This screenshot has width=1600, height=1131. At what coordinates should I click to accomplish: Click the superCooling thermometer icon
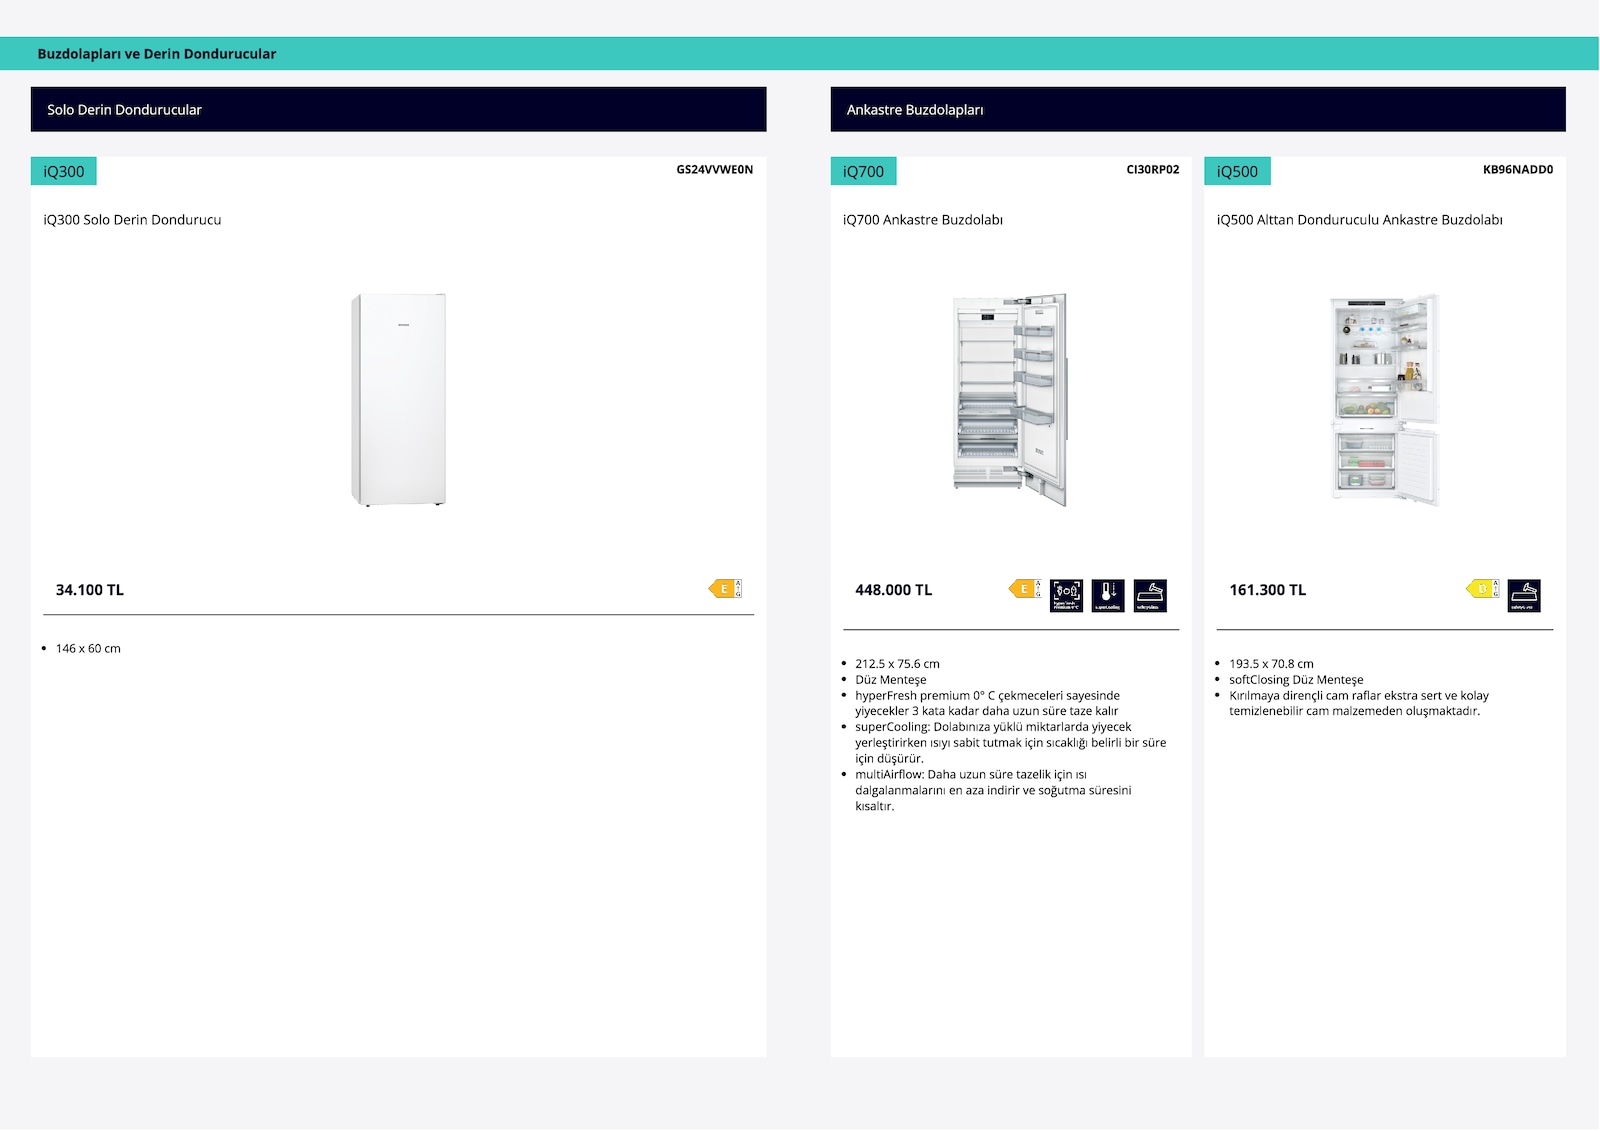tap(1108, 595)
